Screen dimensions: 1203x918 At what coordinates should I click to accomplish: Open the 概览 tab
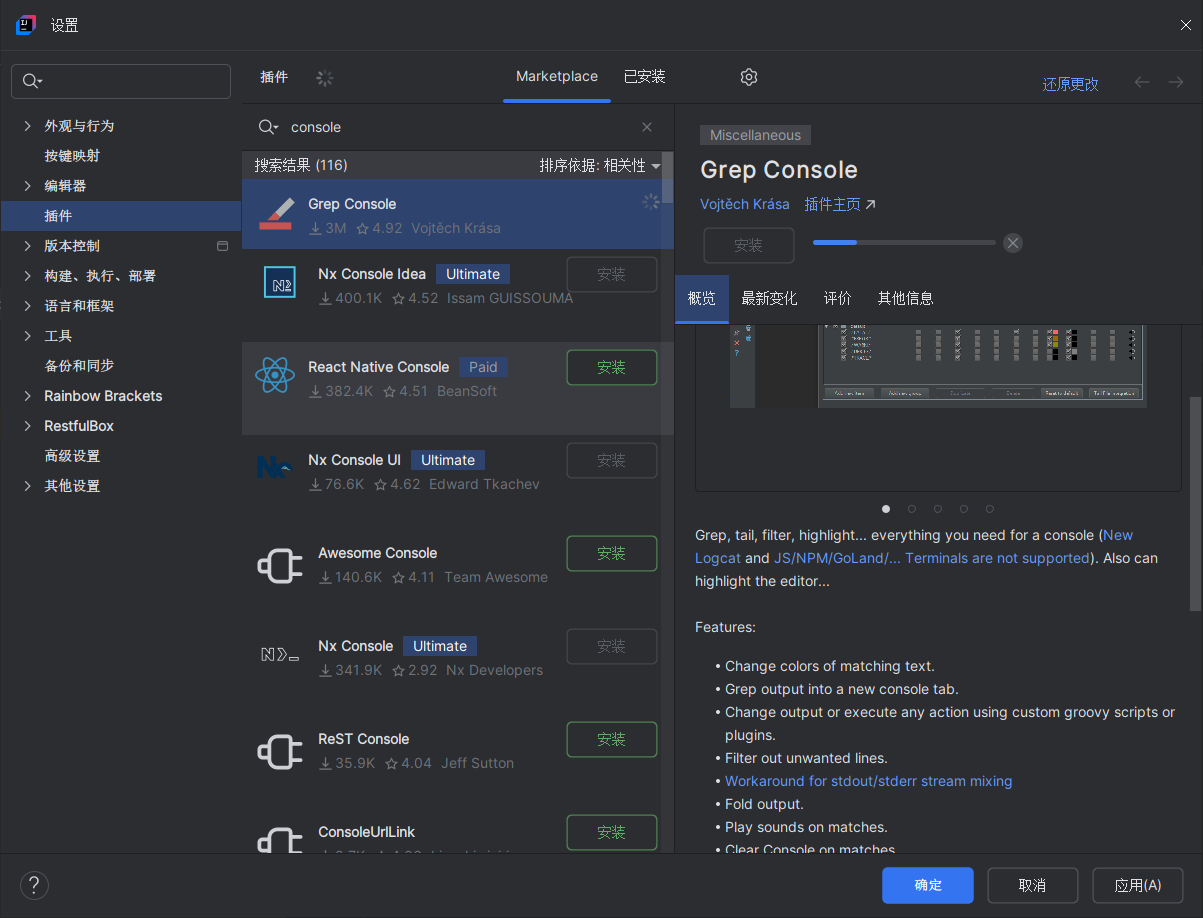(702, 298)
